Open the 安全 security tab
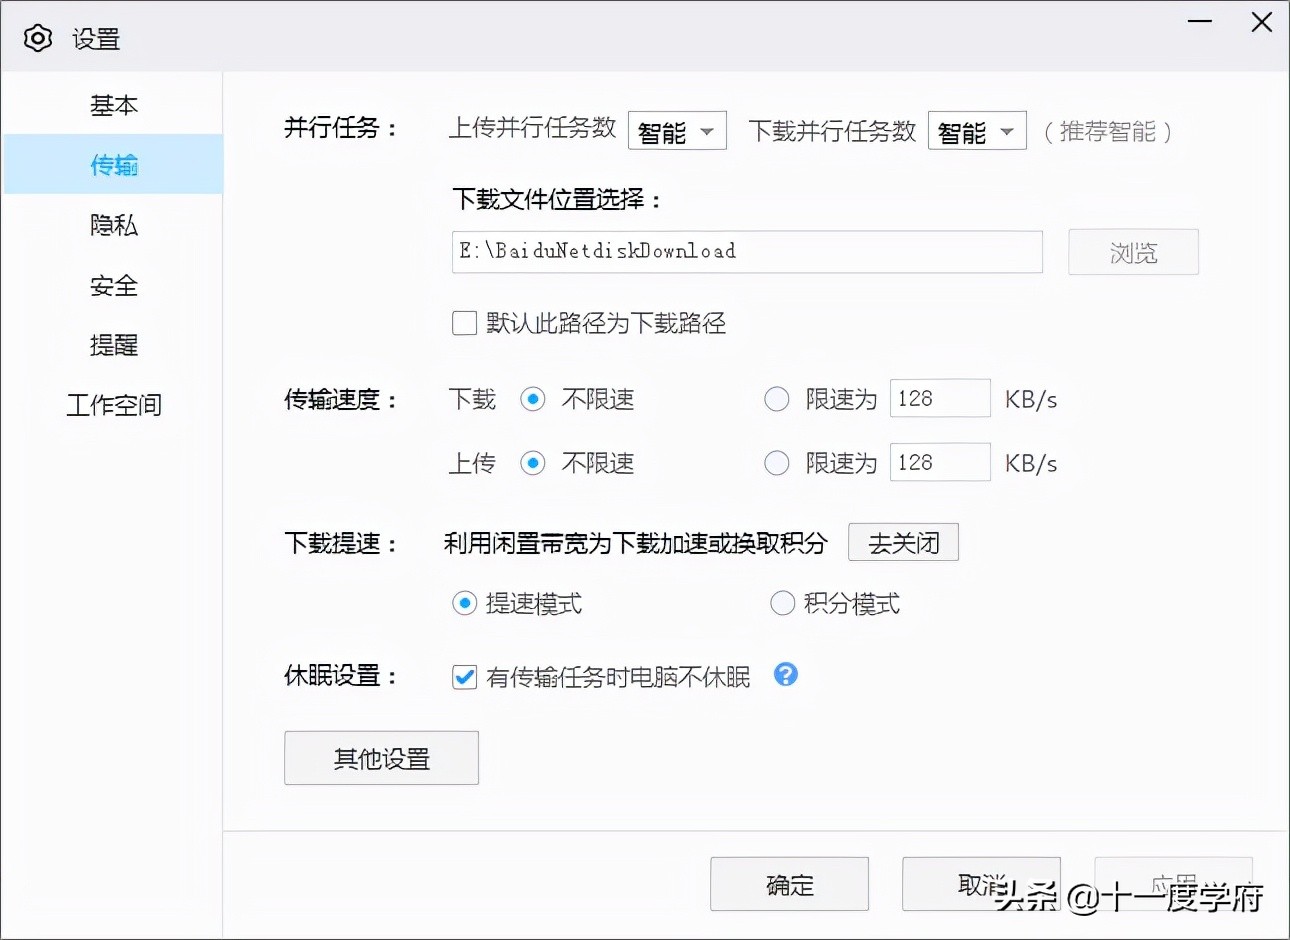The height and width of the screenshot is (940, 1290). (113, 285)
